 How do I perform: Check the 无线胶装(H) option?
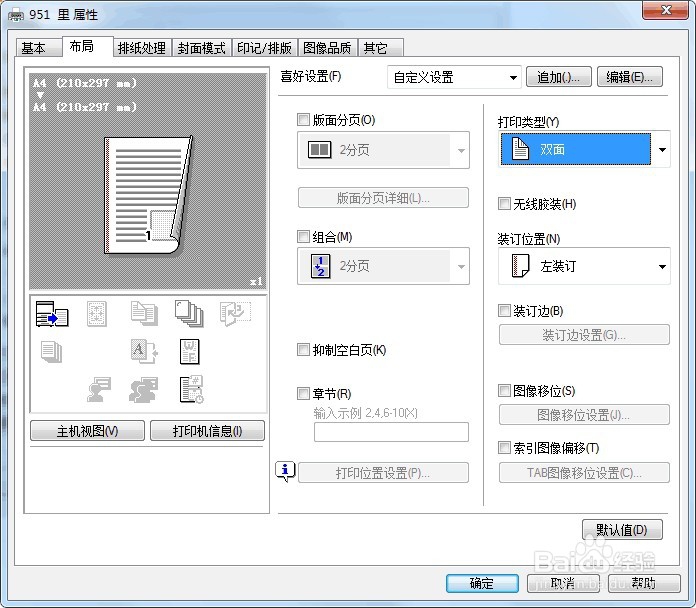click(504, 204)
